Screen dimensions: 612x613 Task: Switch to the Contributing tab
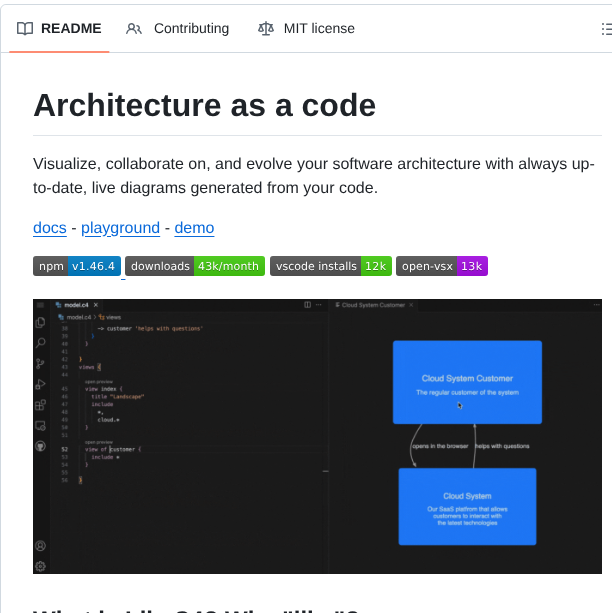tap(177, 29)
